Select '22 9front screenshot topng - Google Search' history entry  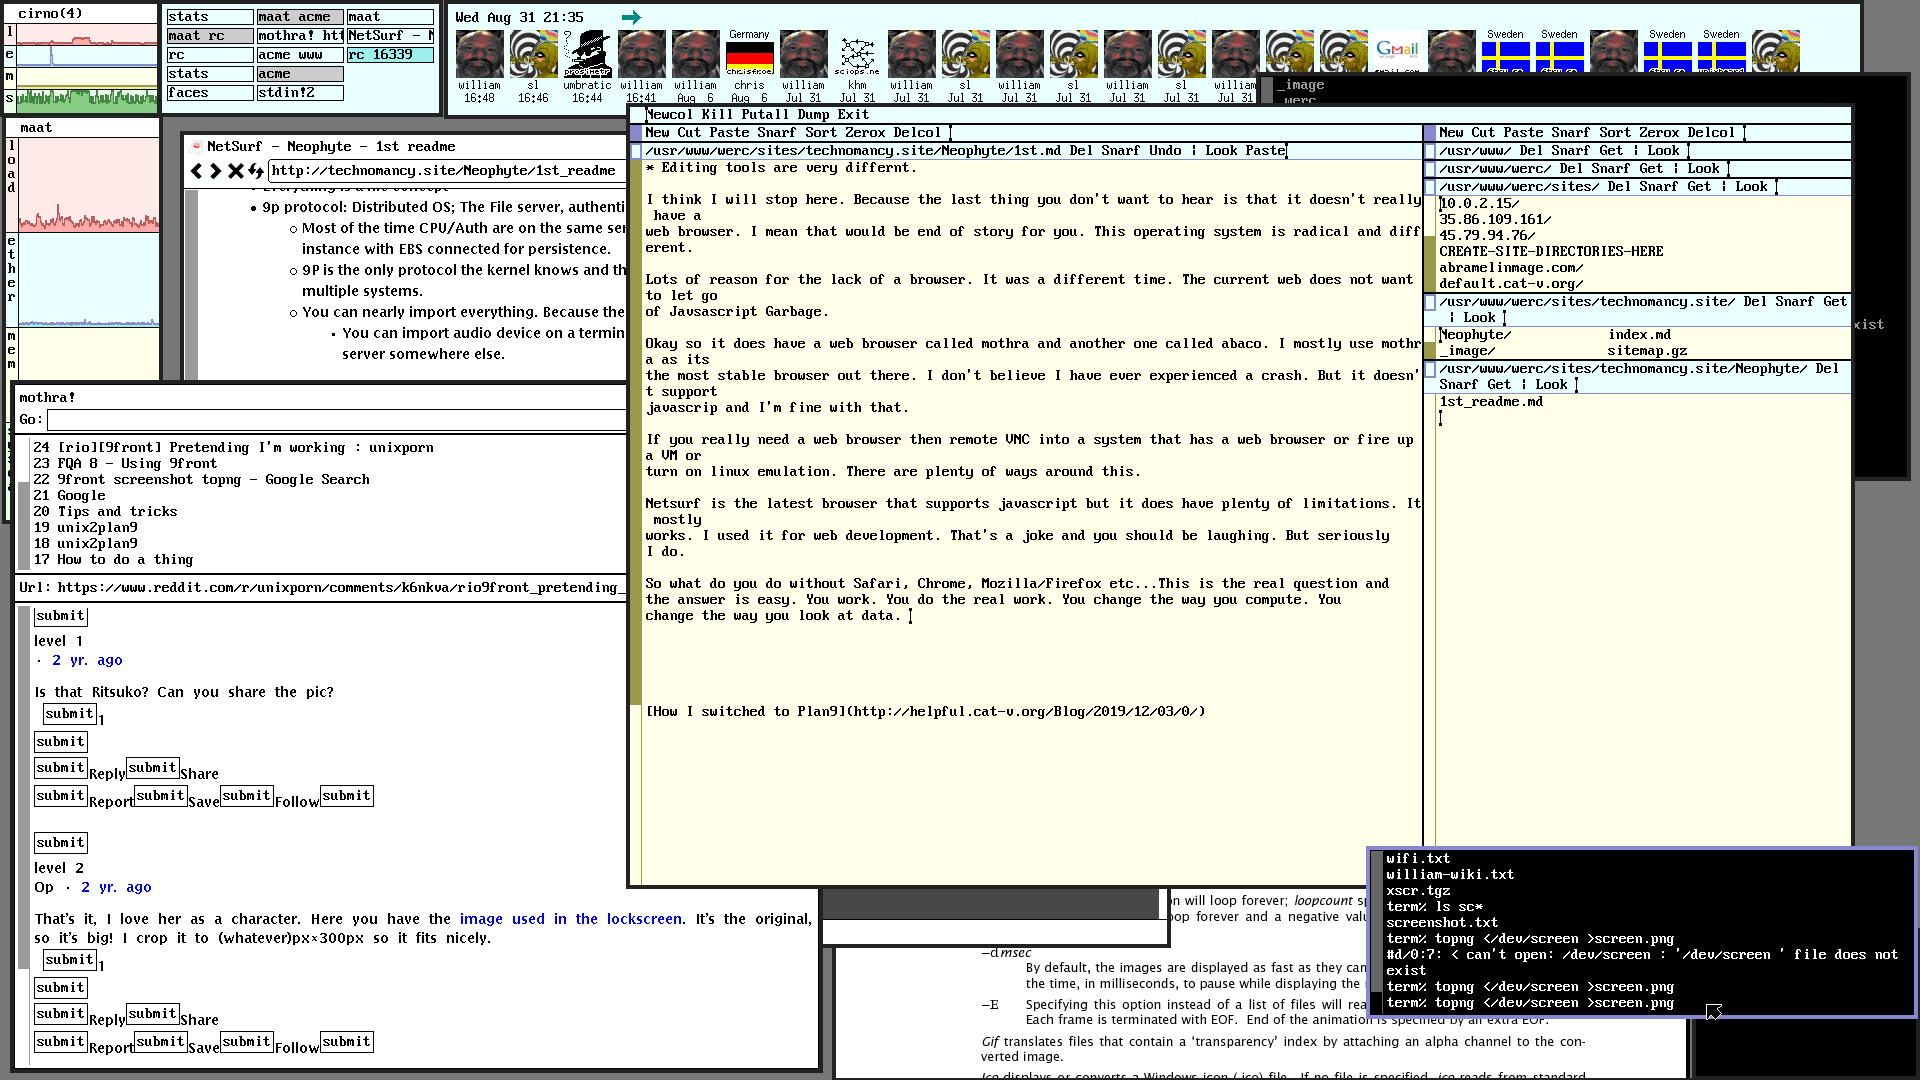click(201, 480)
